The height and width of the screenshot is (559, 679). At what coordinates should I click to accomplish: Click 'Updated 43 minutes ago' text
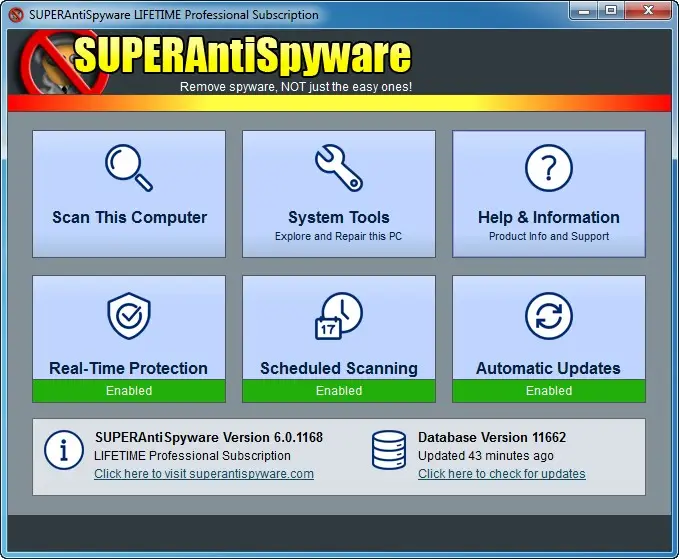coord(485,456)
